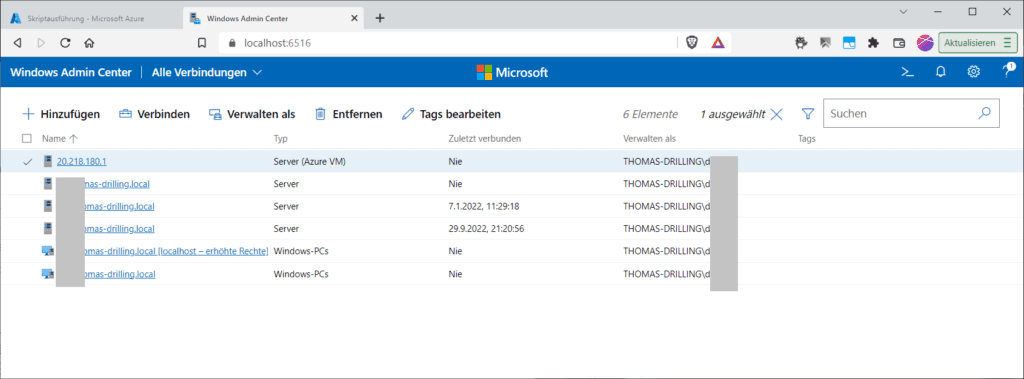Click the filter funnel icon
The height and width of the screenshot is (379, 1024).
[x=807, y=114]
